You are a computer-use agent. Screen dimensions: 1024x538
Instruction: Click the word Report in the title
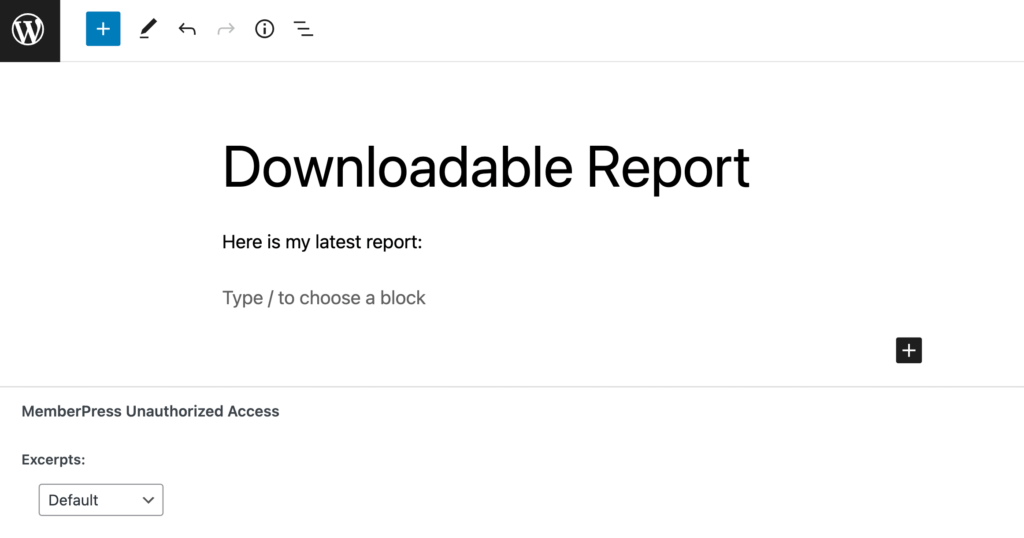(x=668, y=168)
